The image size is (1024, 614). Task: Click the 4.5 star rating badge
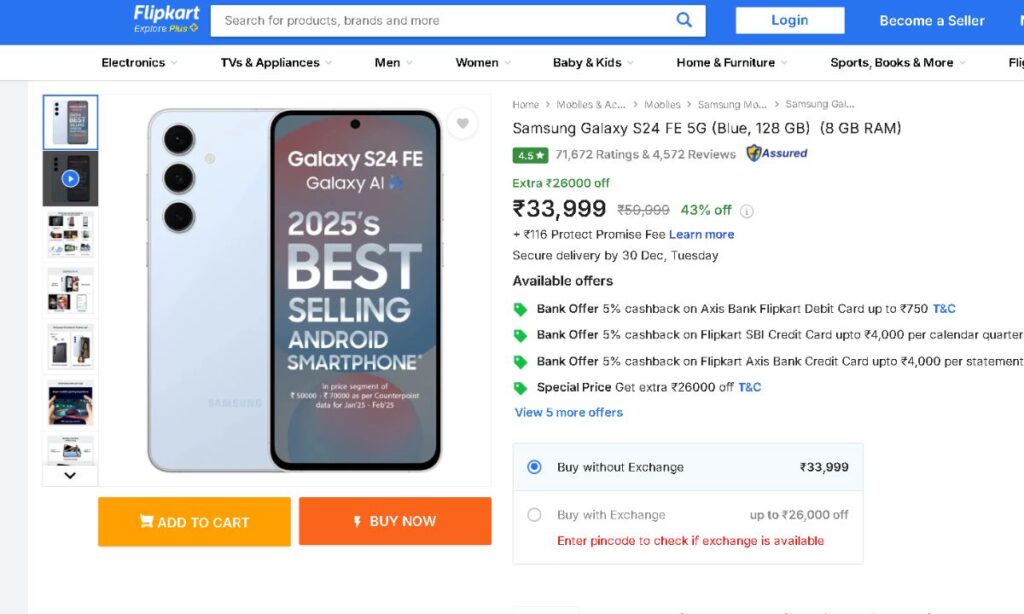click(530, 155)
